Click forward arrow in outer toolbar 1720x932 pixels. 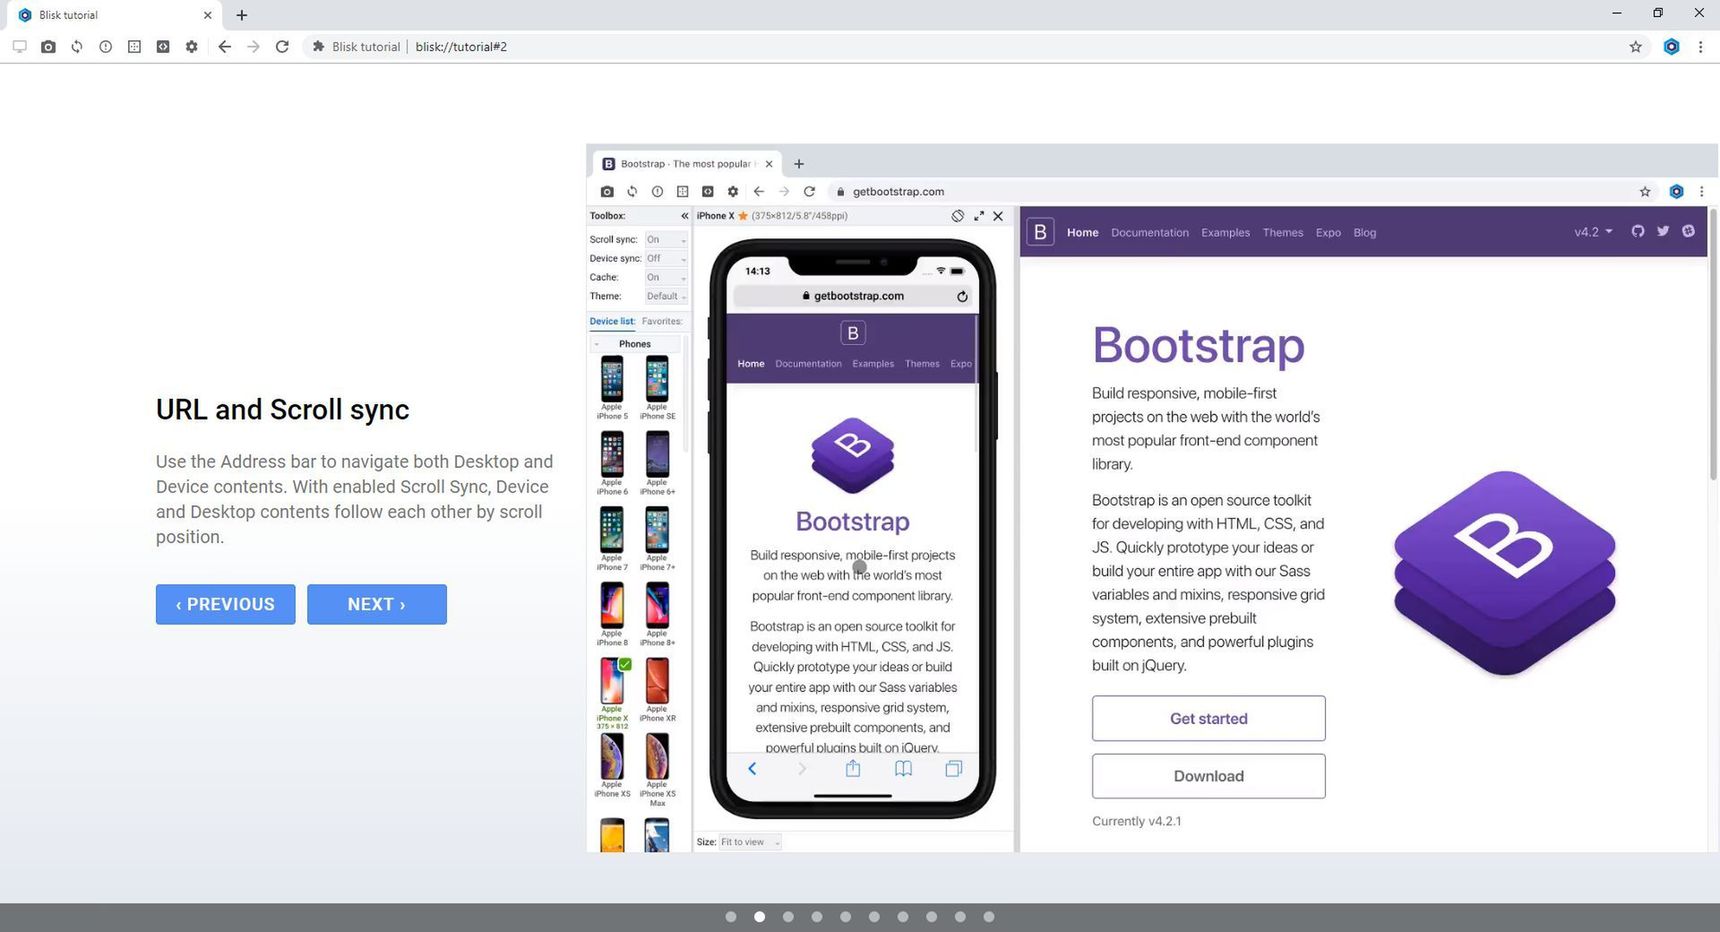[x=253, y=47]
